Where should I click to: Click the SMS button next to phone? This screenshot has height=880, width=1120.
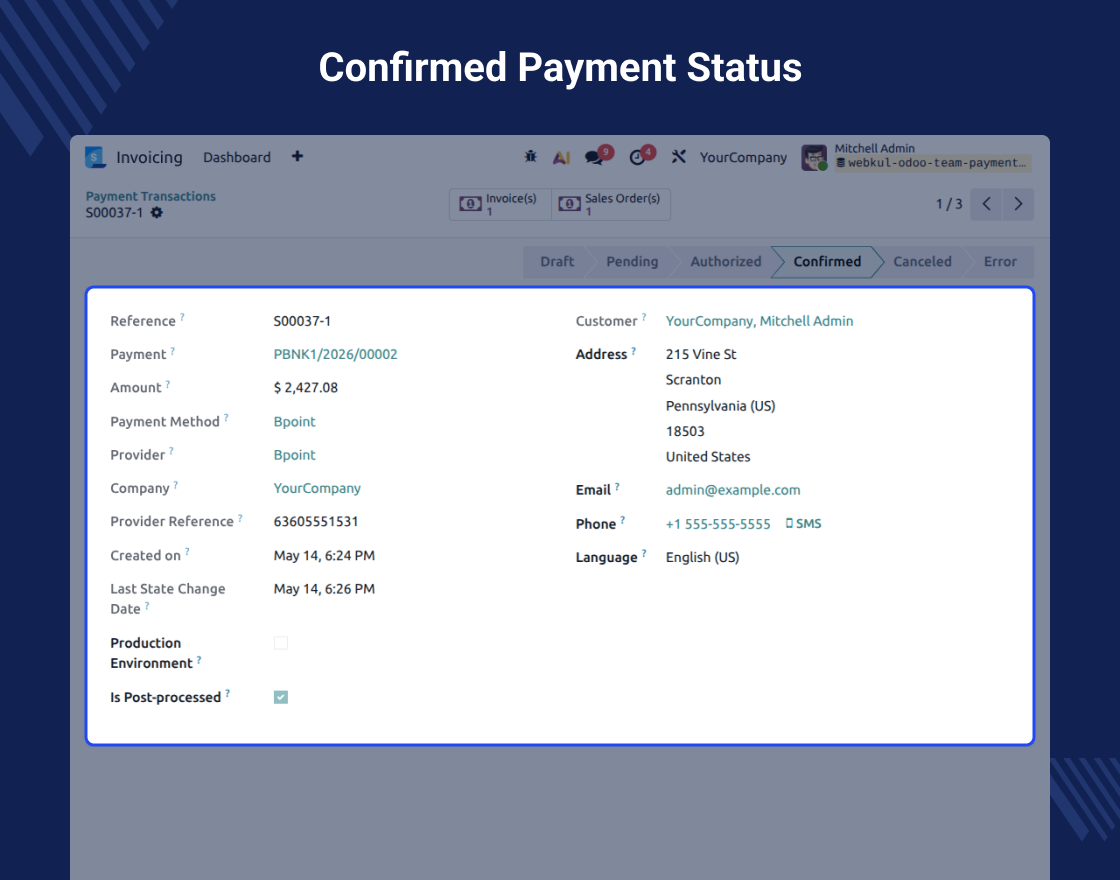pyautogui.click(x=804, y=524)
